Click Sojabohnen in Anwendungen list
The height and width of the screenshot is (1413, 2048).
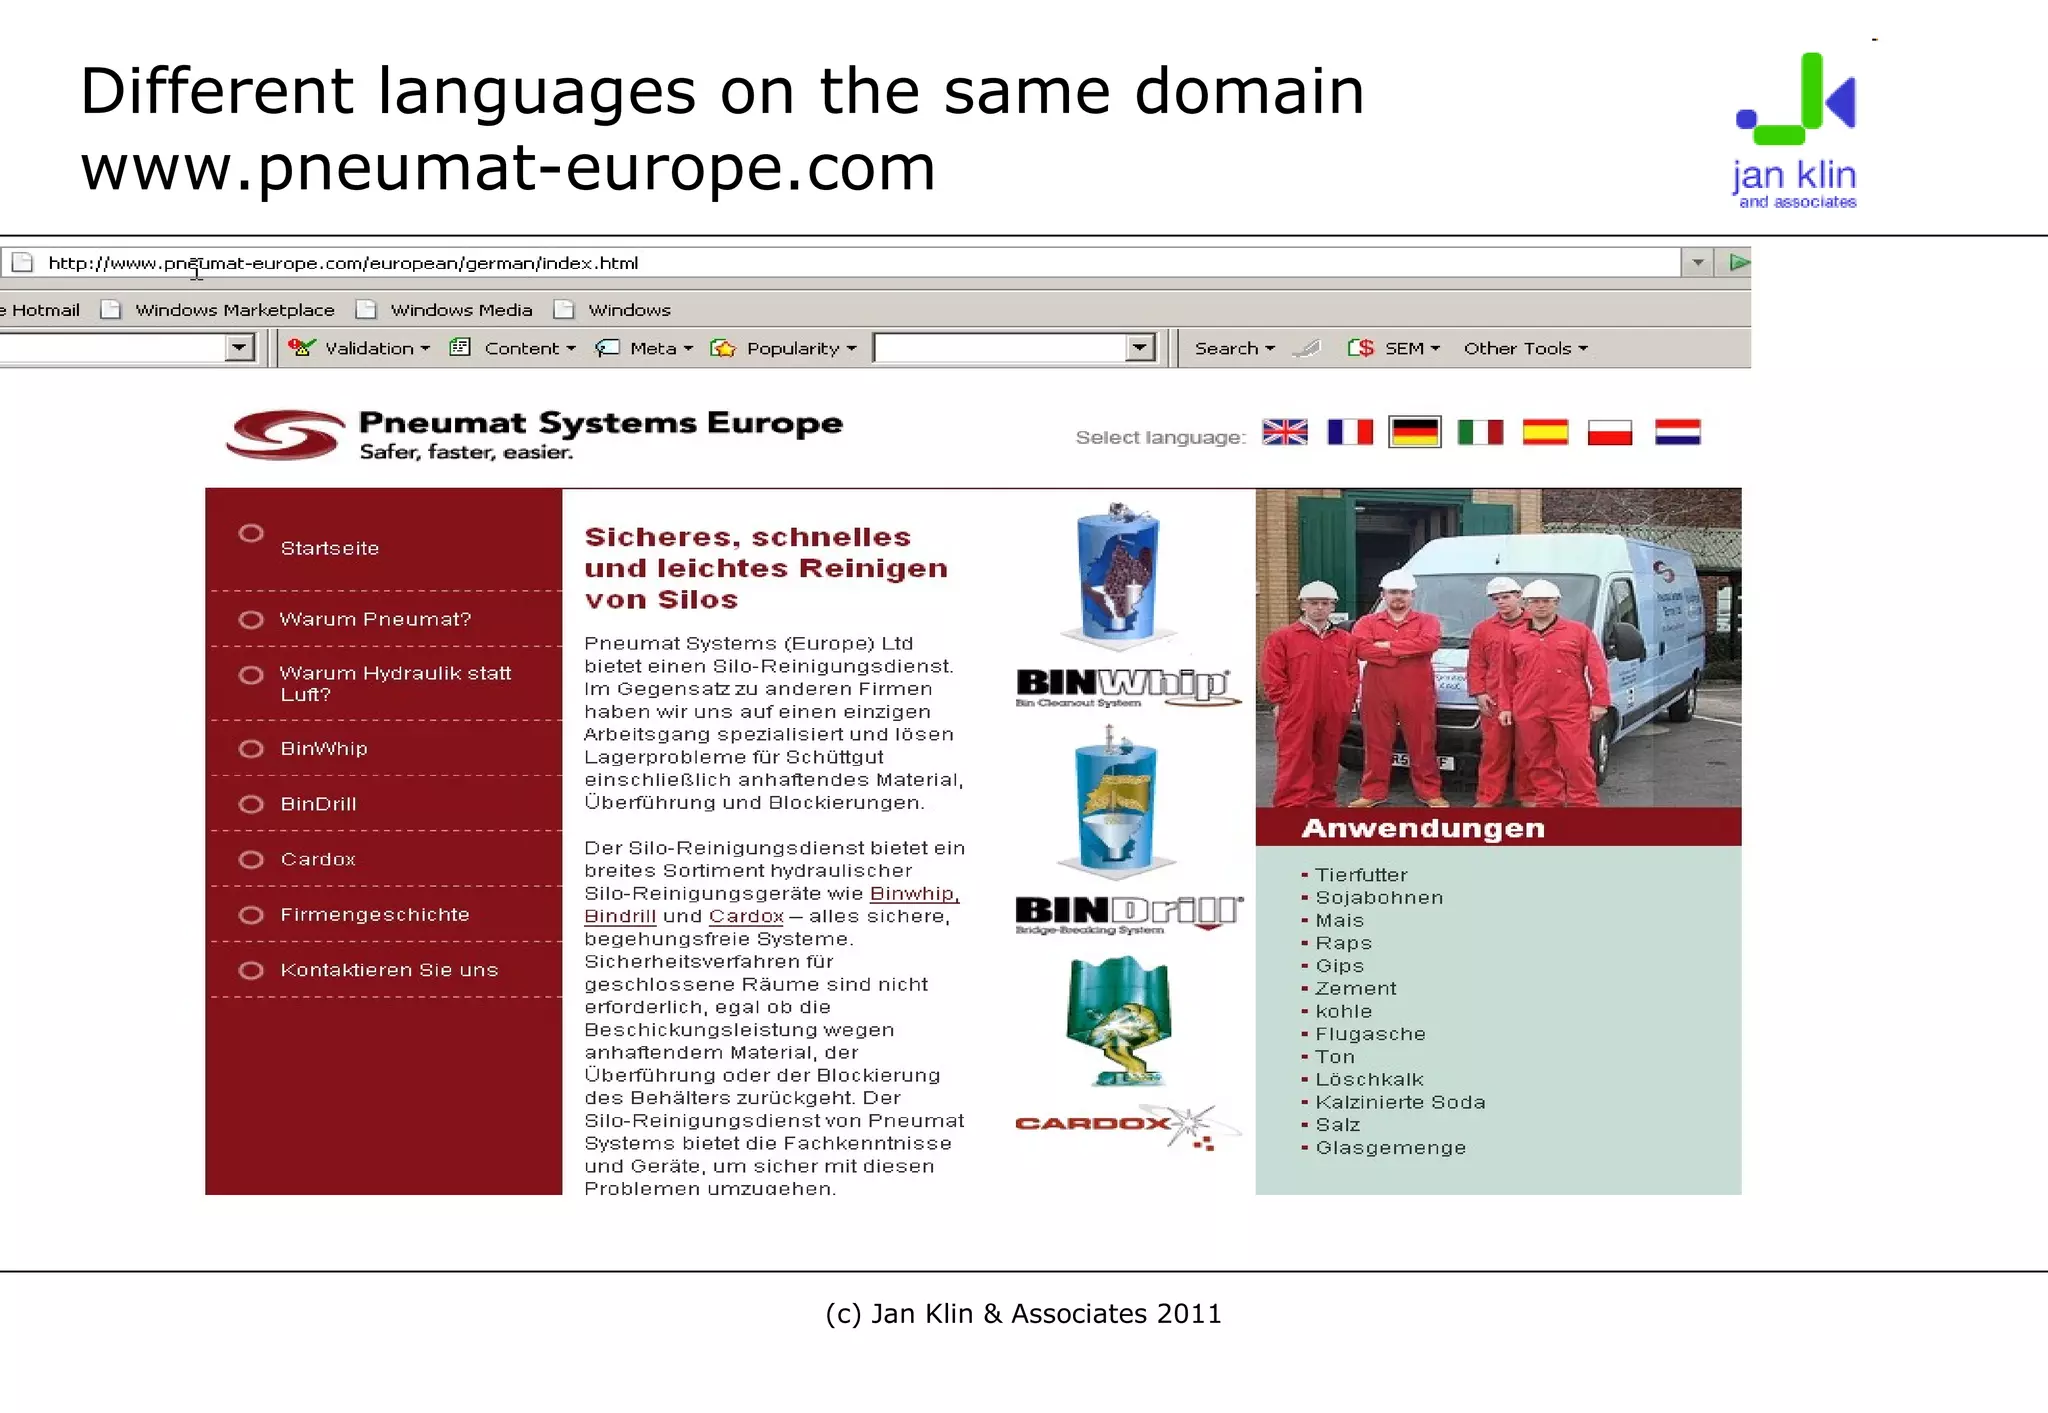1379,898
